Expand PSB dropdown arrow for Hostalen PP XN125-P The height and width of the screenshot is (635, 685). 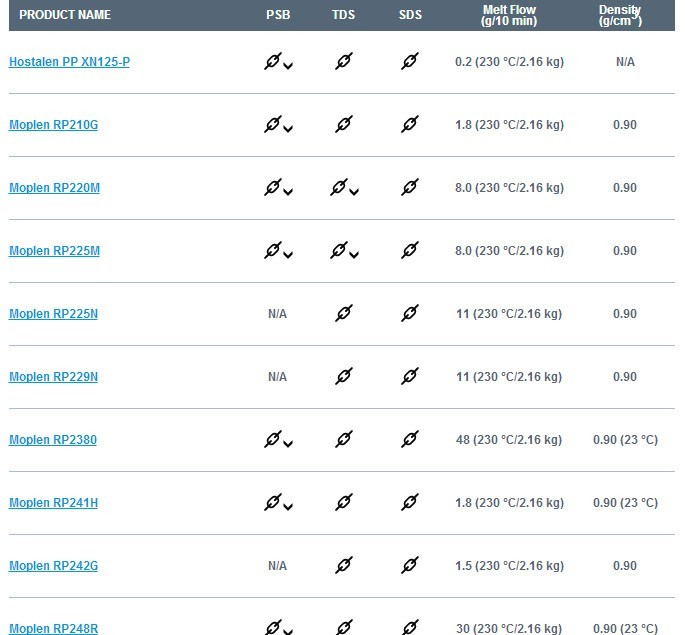pyautogui.click(x=288, y=66)
